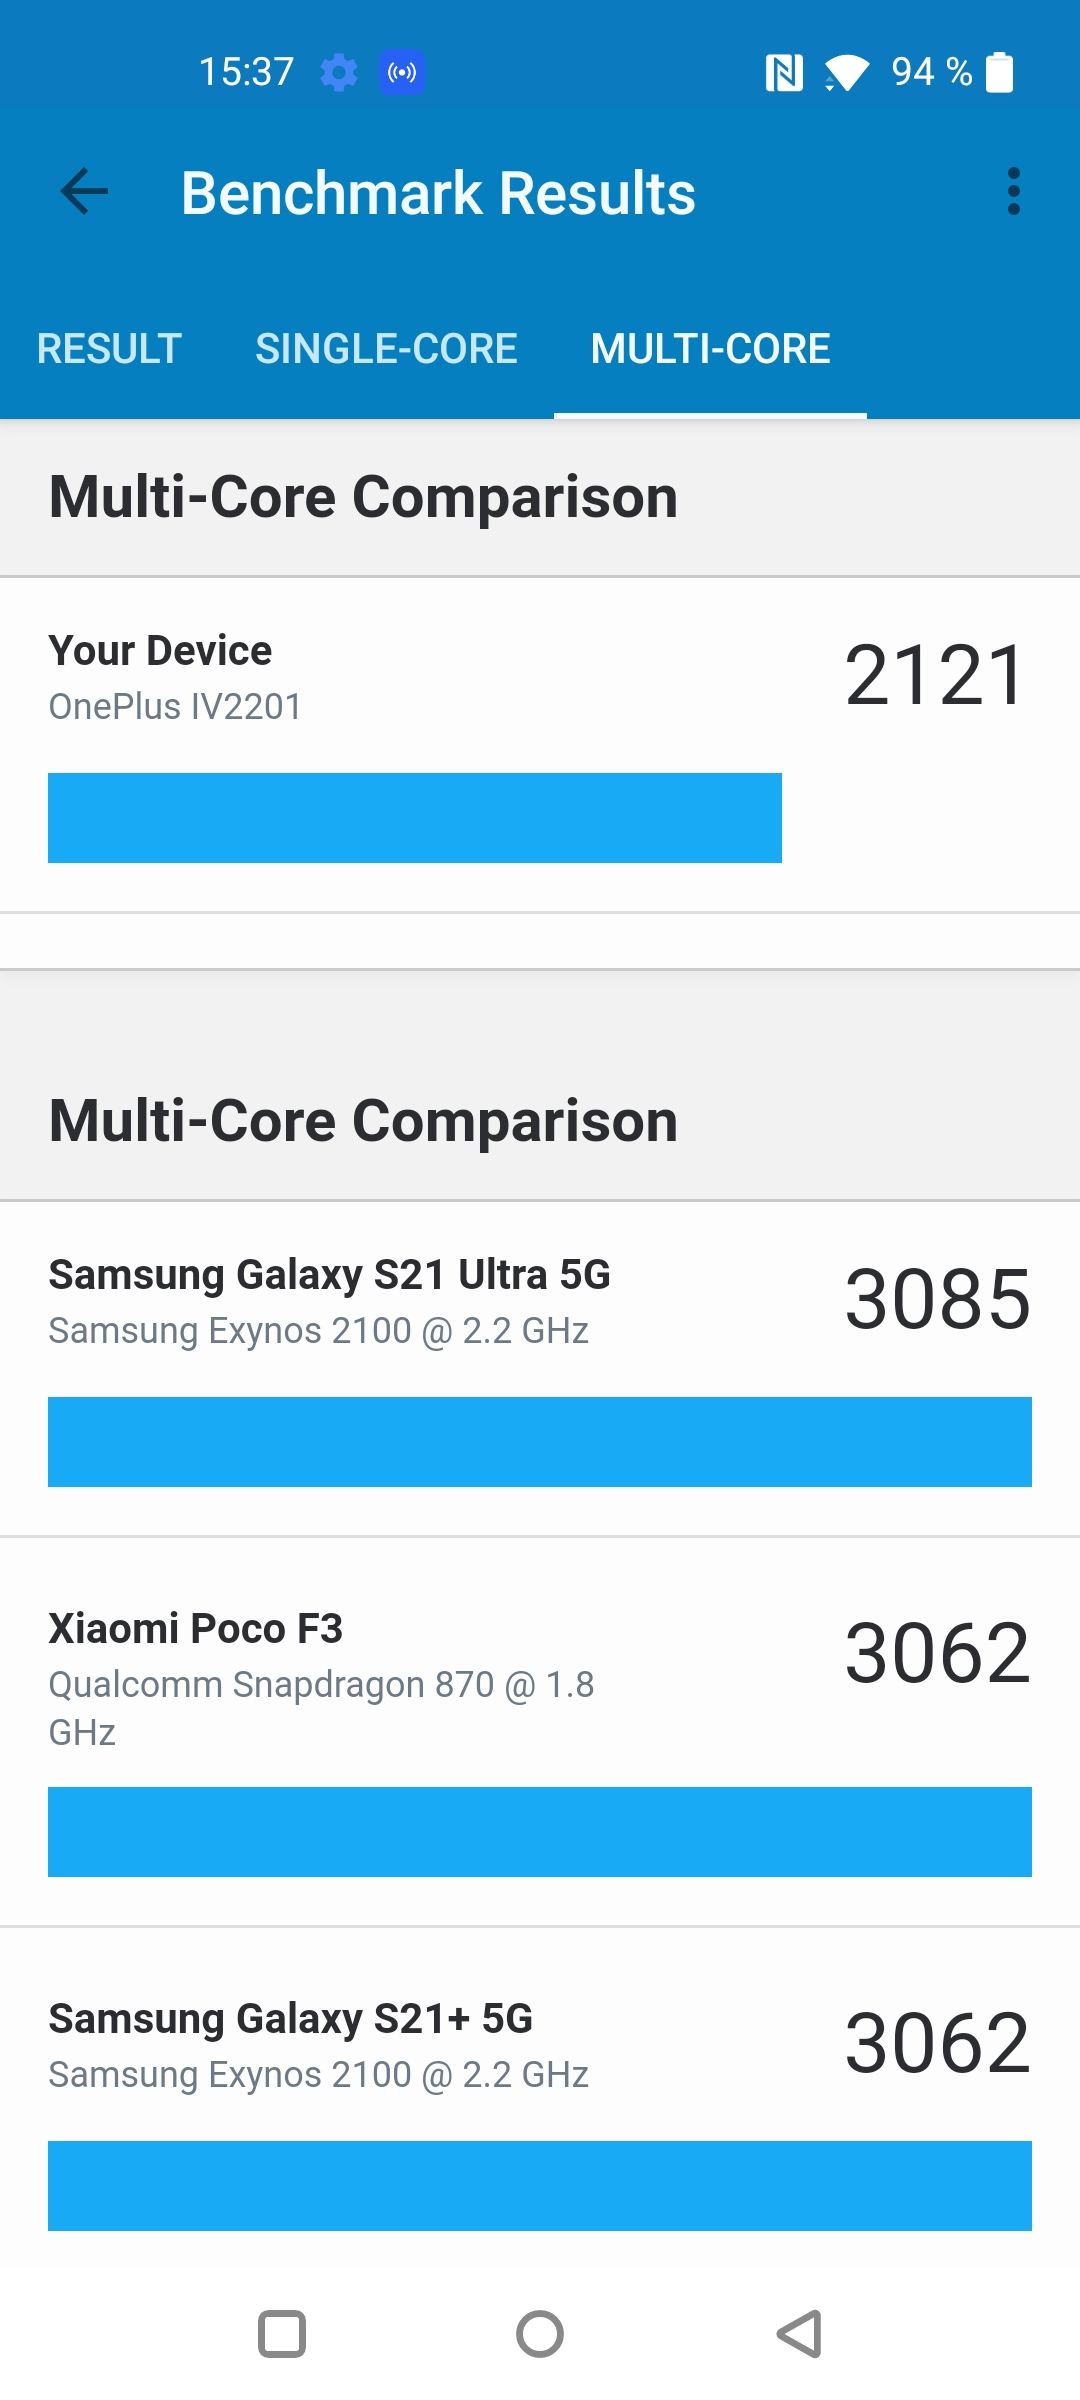Screen dimensions: 1080x2400
Task: Tap the blue hotspot broadcast status icon
Action: (x=402, y=72)
